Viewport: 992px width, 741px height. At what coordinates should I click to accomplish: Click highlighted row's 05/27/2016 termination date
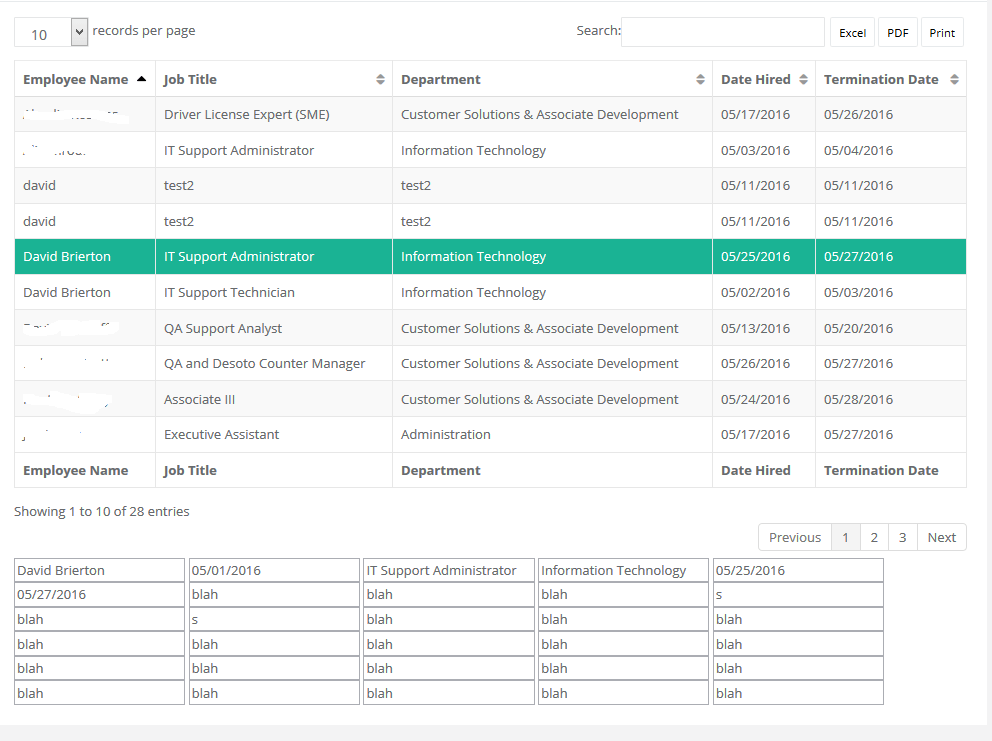click(859, 256)
